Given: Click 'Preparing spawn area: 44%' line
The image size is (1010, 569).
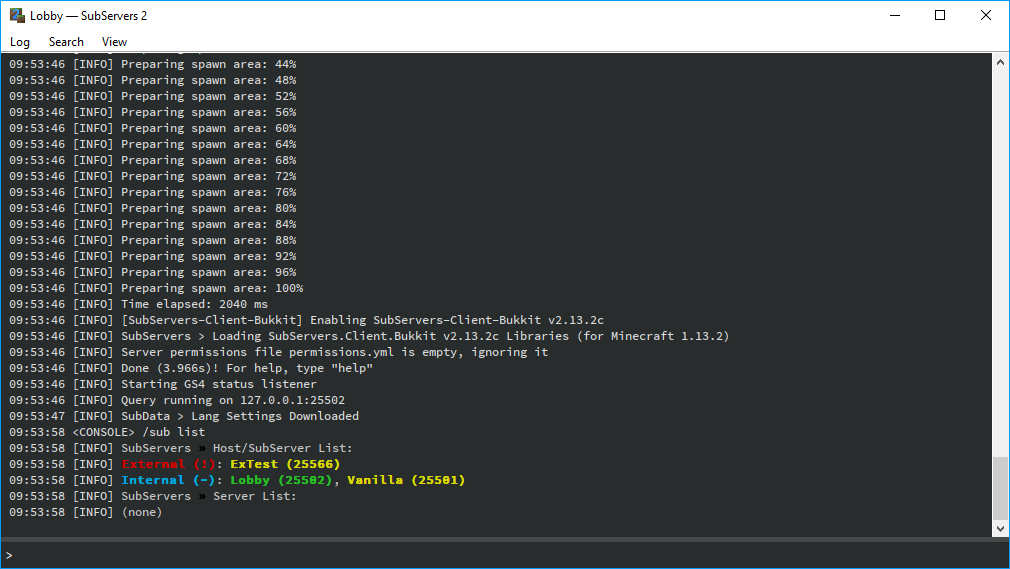Looking at the screenshot, I should (153, 64).
